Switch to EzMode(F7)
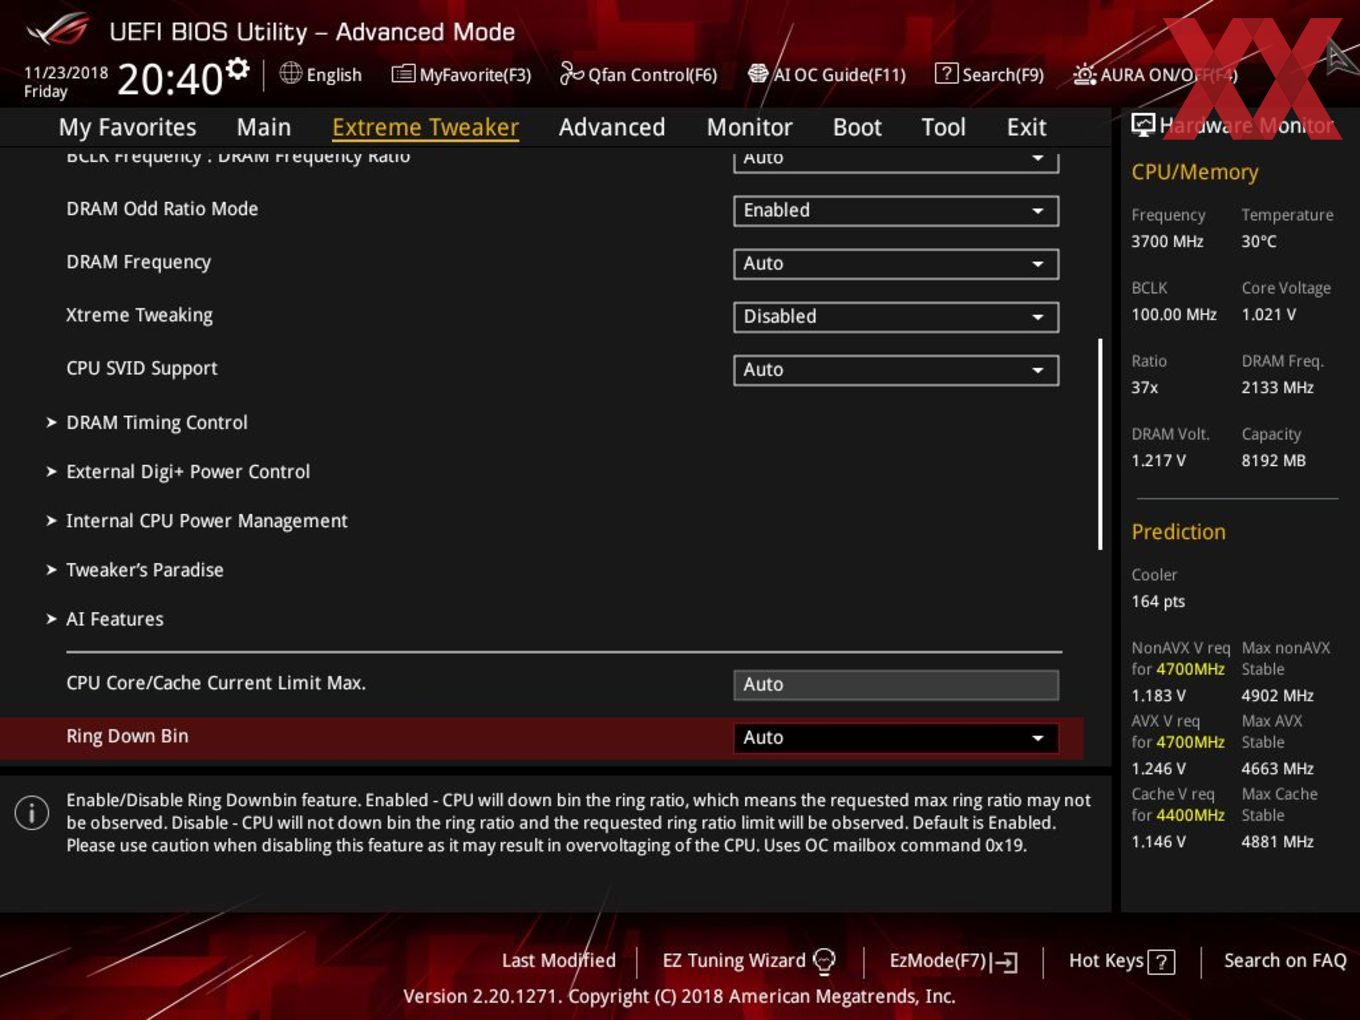This screenshot has height=1020, width=1360. tap(953, 962)
